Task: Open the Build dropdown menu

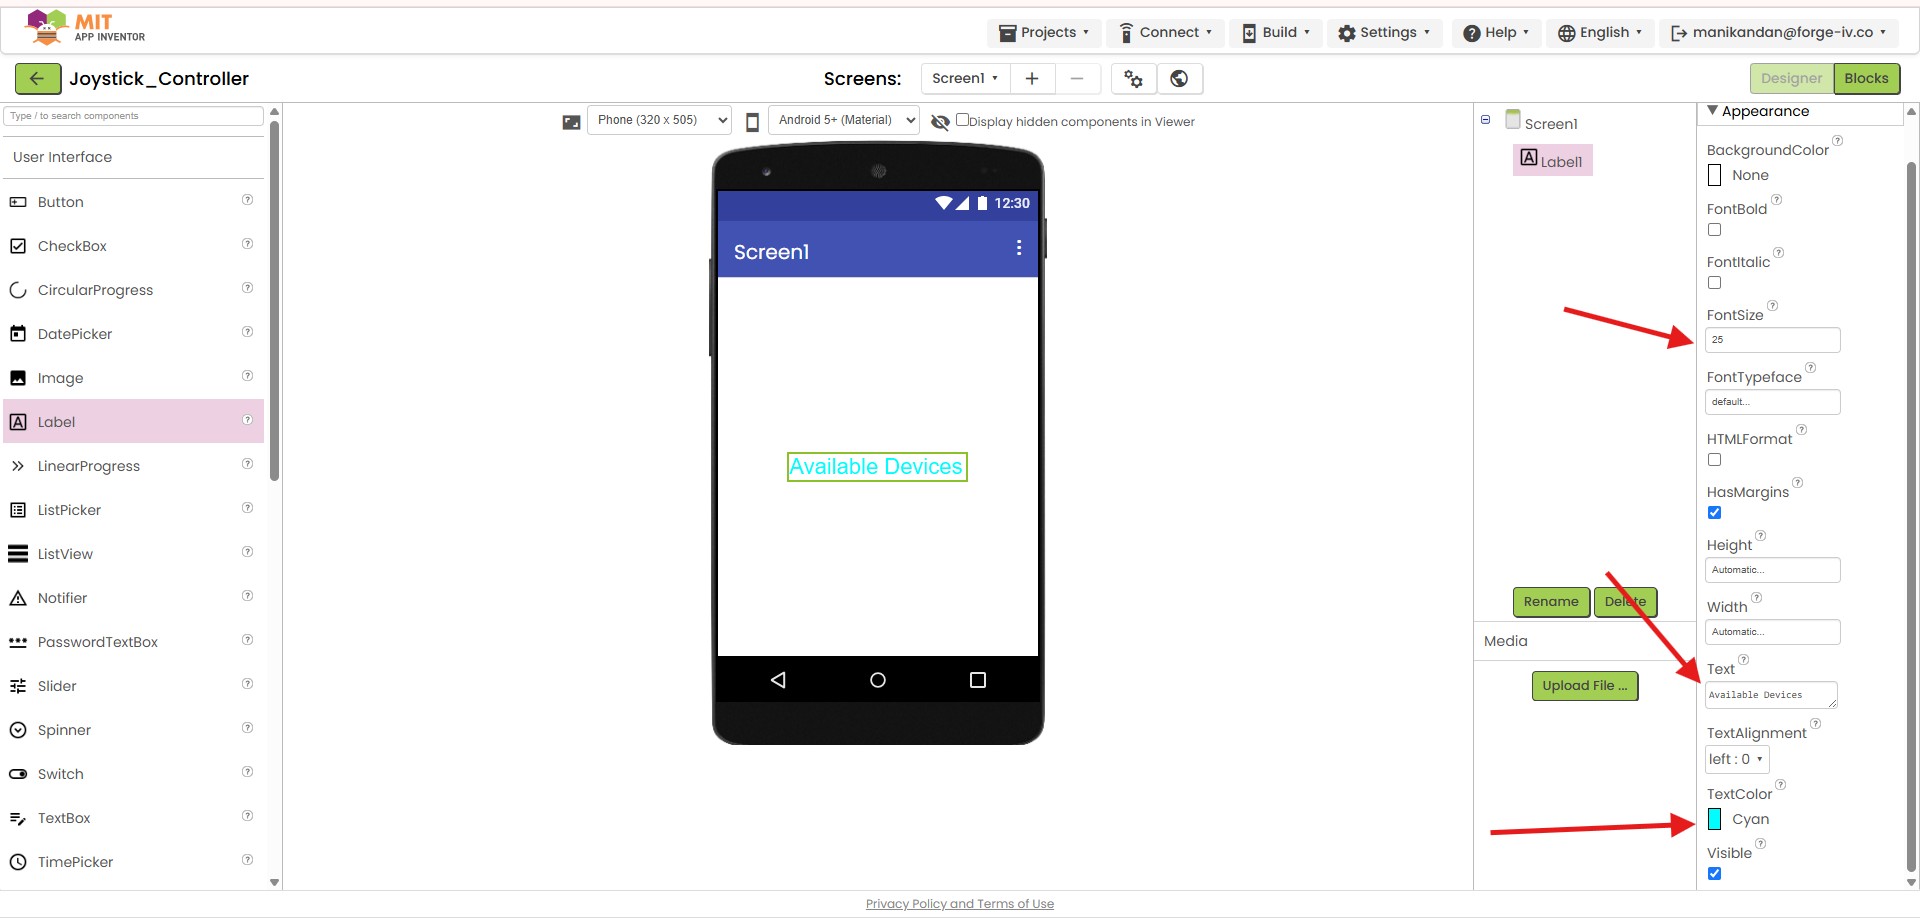Action: click(x=1276, y=32)
